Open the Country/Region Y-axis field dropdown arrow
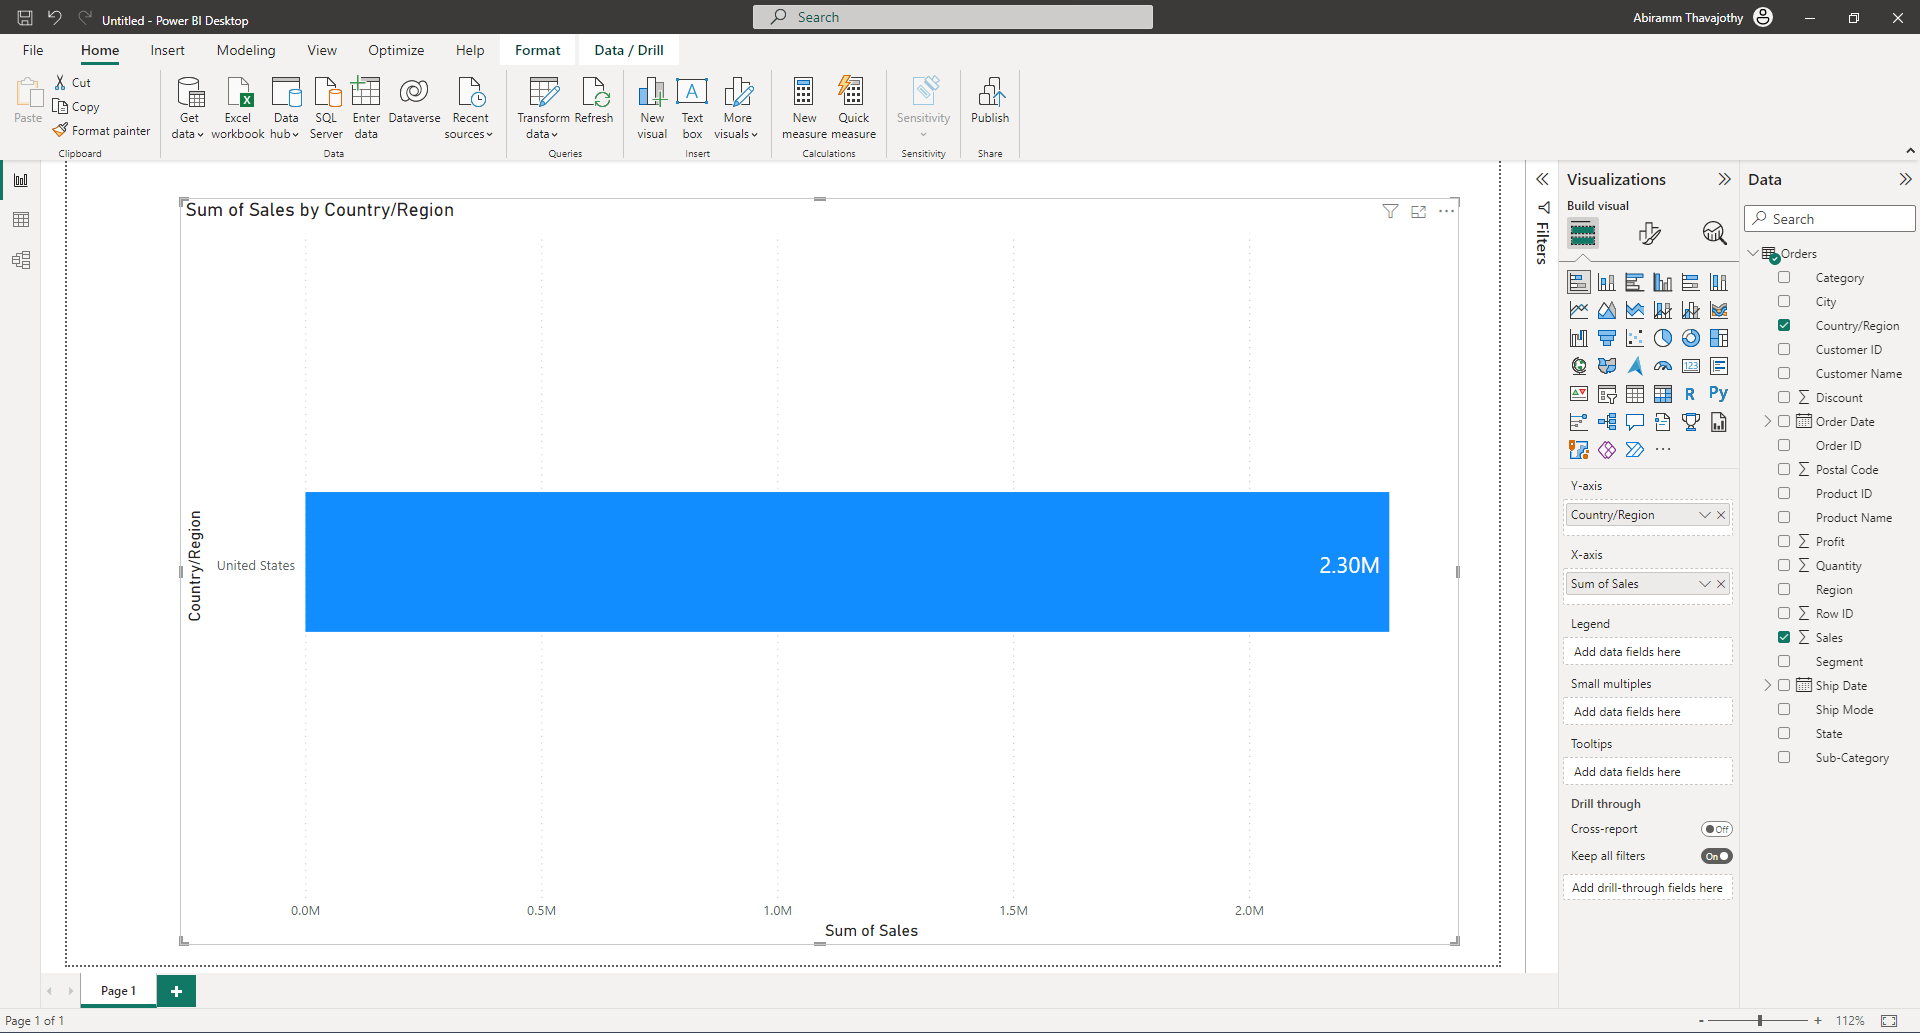Viewport: 1920px width, 1033px height. point(1704,515)
